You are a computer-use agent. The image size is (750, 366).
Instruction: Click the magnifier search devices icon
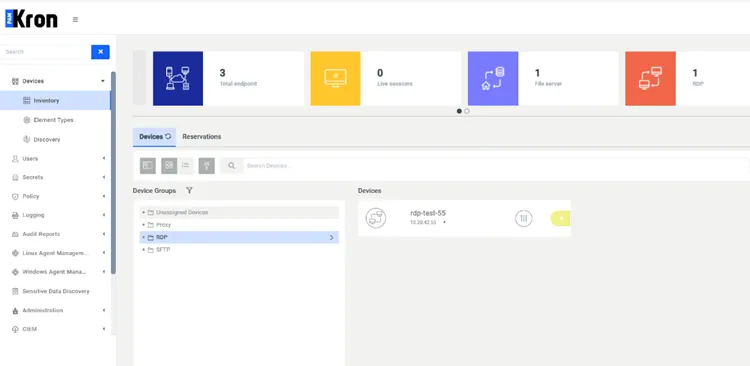pyautogui.click(x=232, y=166)
